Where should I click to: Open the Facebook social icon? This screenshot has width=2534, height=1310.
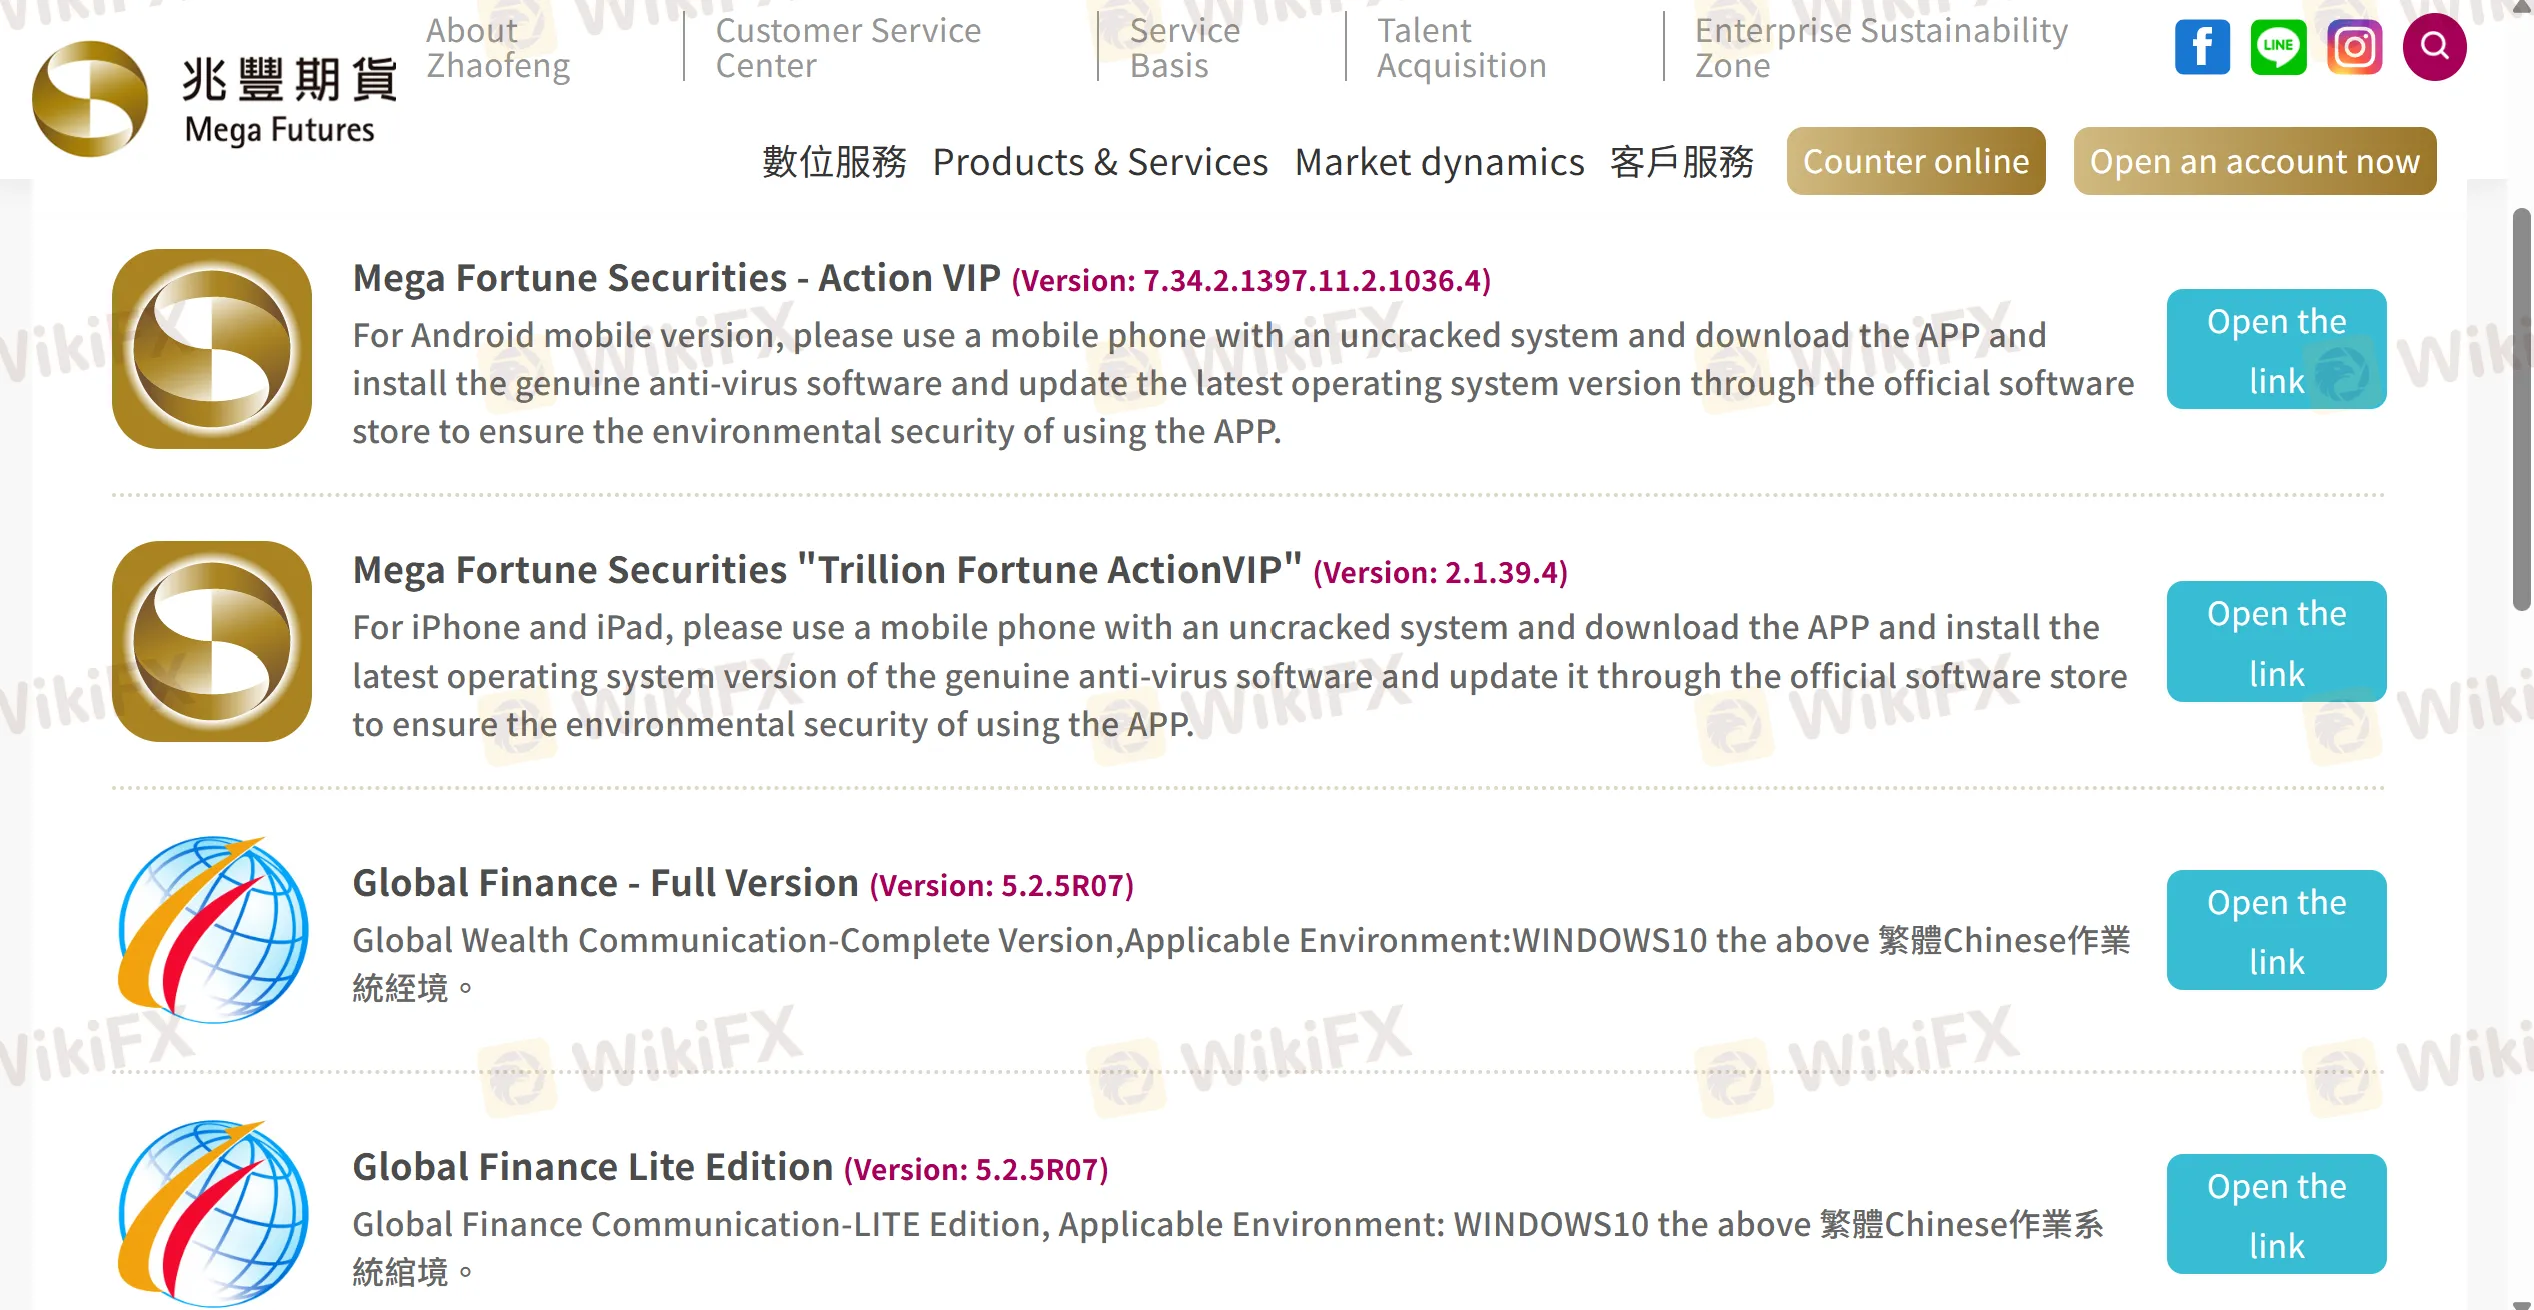point(2201,47)
